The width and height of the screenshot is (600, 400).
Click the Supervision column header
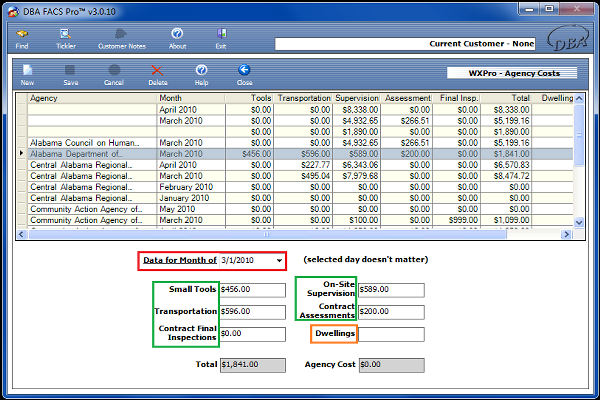357,98
